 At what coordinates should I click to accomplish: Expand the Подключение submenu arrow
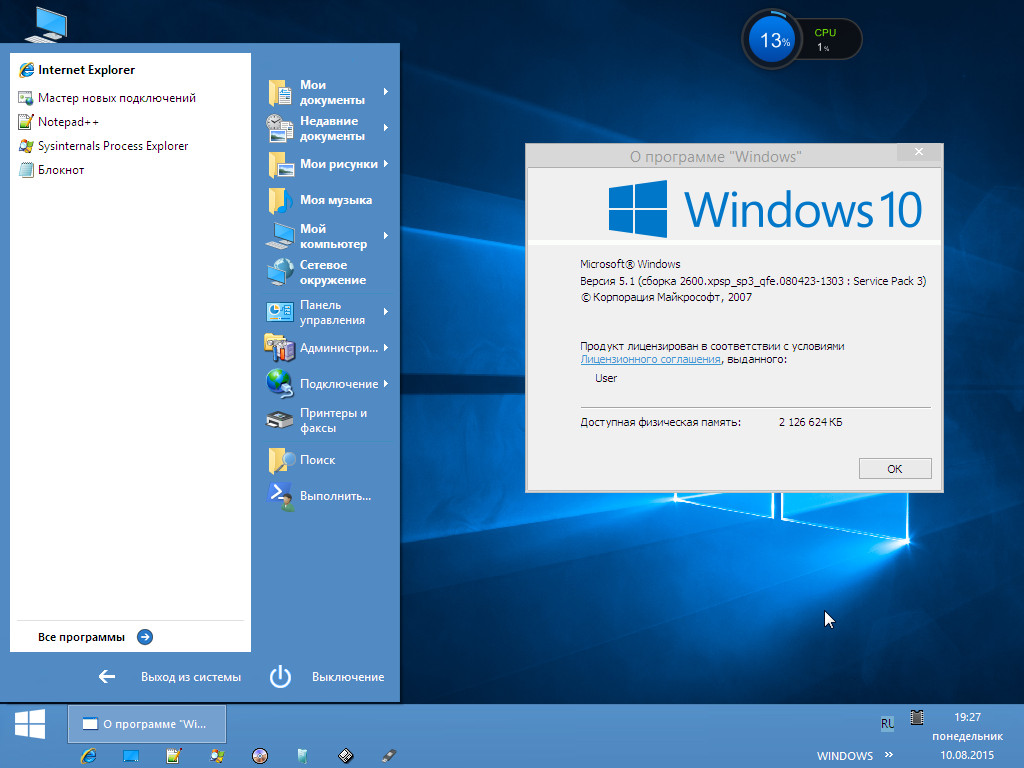point(386,384)
